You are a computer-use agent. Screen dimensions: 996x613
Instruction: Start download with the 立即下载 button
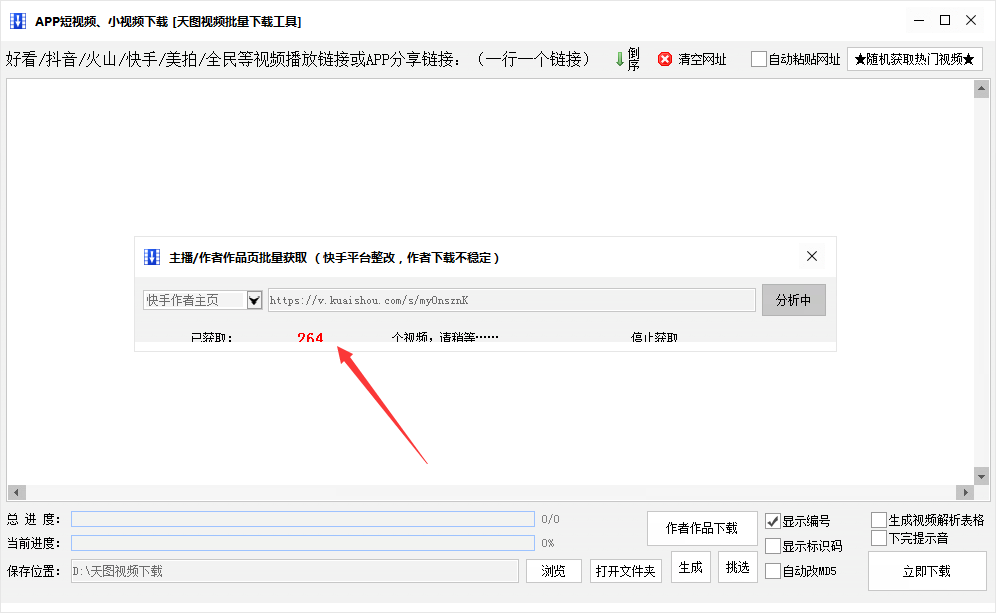coord(927,571)
